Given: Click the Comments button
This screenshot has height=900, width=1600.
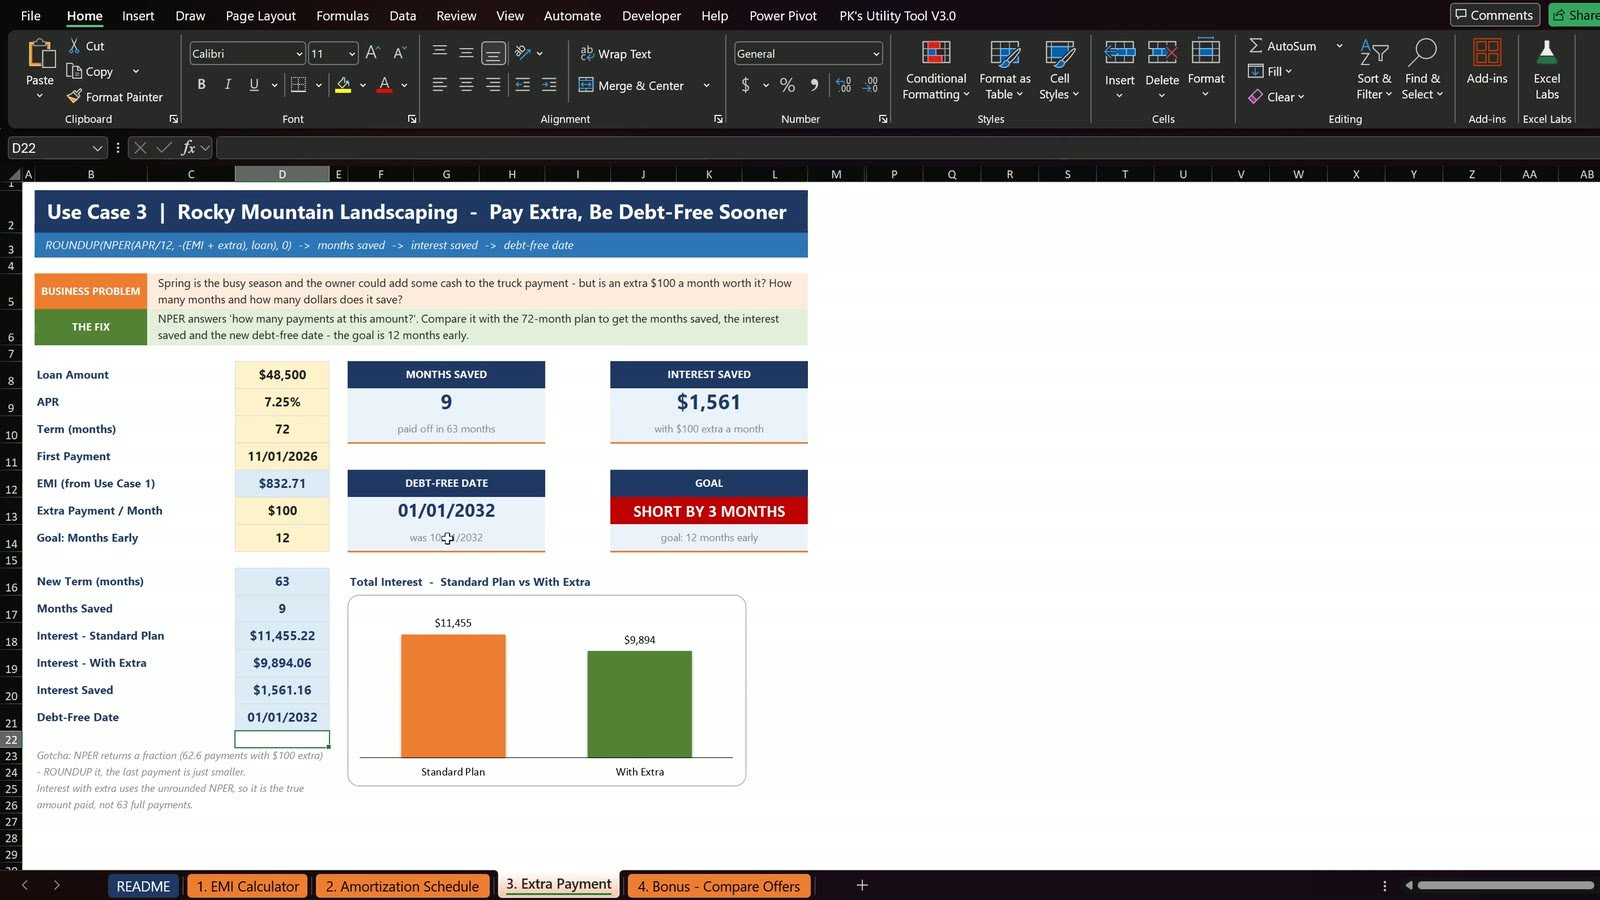Looking at the screenshot, I should (x=1494, y=15).
